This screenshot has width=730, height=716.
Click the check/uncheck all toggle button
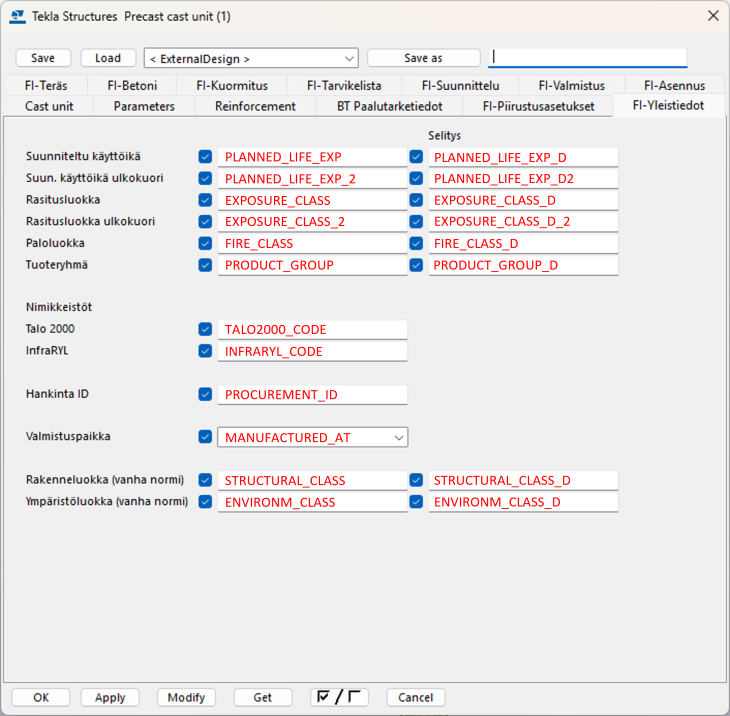click(339, 697)
